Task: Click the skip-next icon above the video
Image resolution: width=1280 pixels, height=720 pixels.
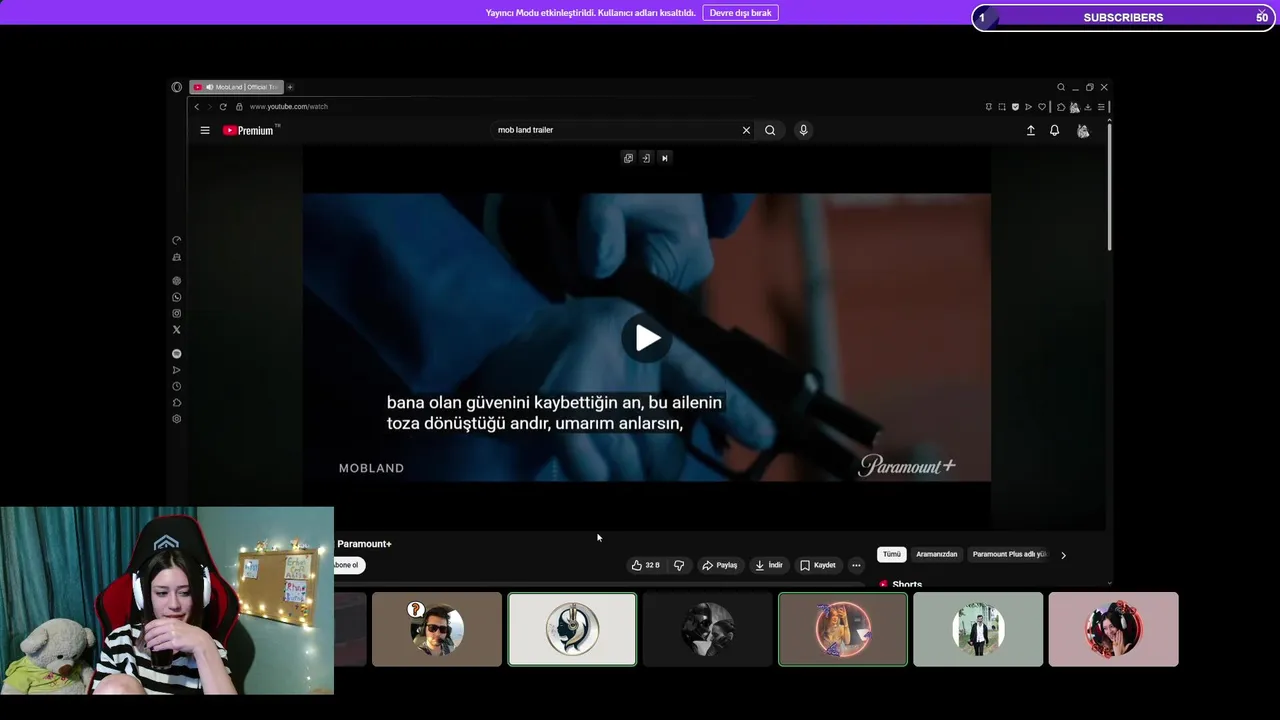Action: point(664,158)
